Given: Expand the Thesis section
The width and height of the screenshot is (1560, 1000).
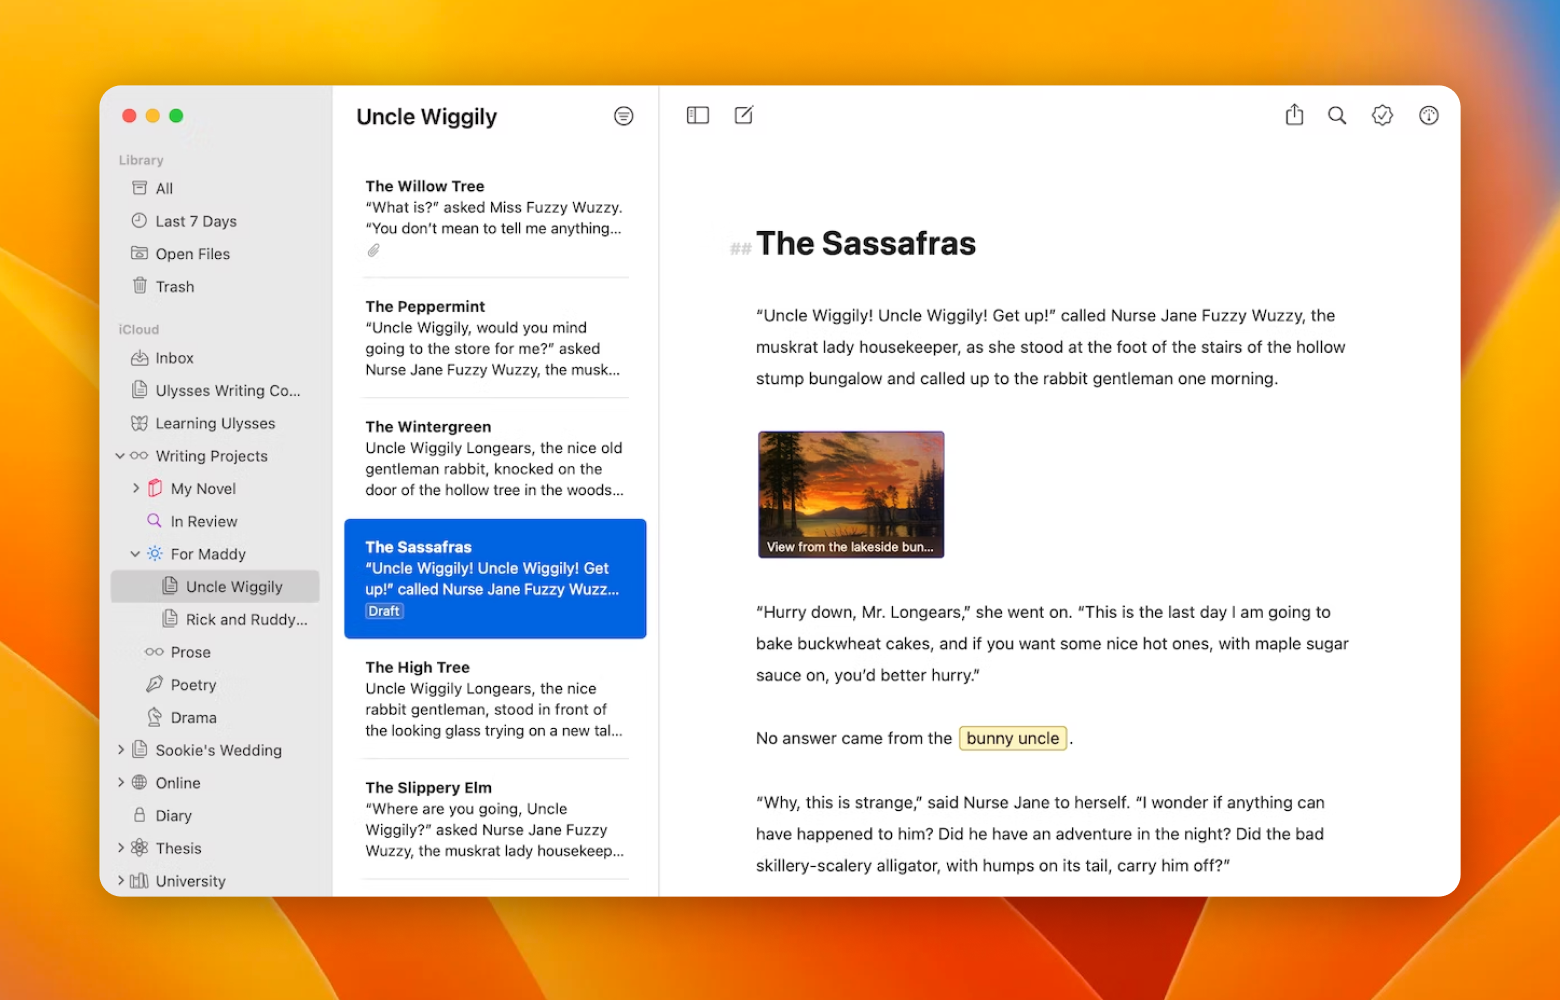Looking at the screenshot, I should tap(120, 847).
